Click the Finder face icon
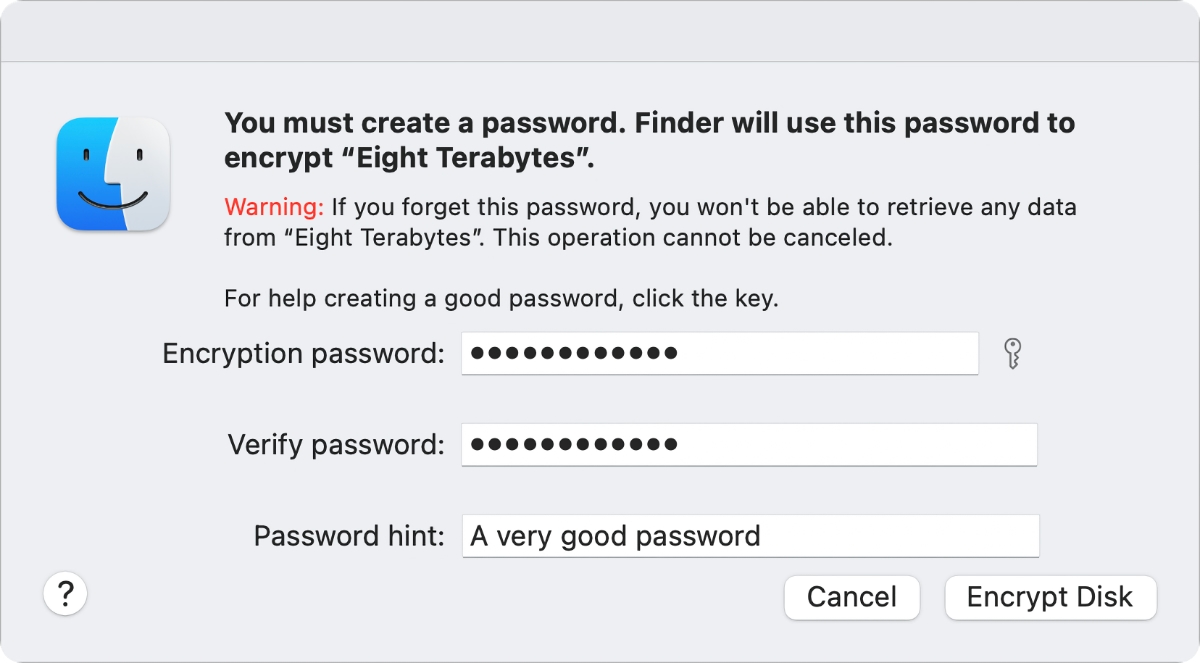Image resolution: width=1200 pixels, height=663 pixels. pos(113,174)
